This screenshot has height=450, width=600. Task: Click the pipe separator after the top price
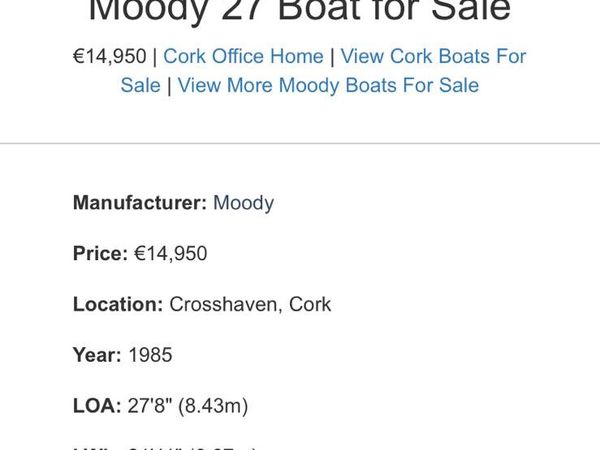point(155,56)
